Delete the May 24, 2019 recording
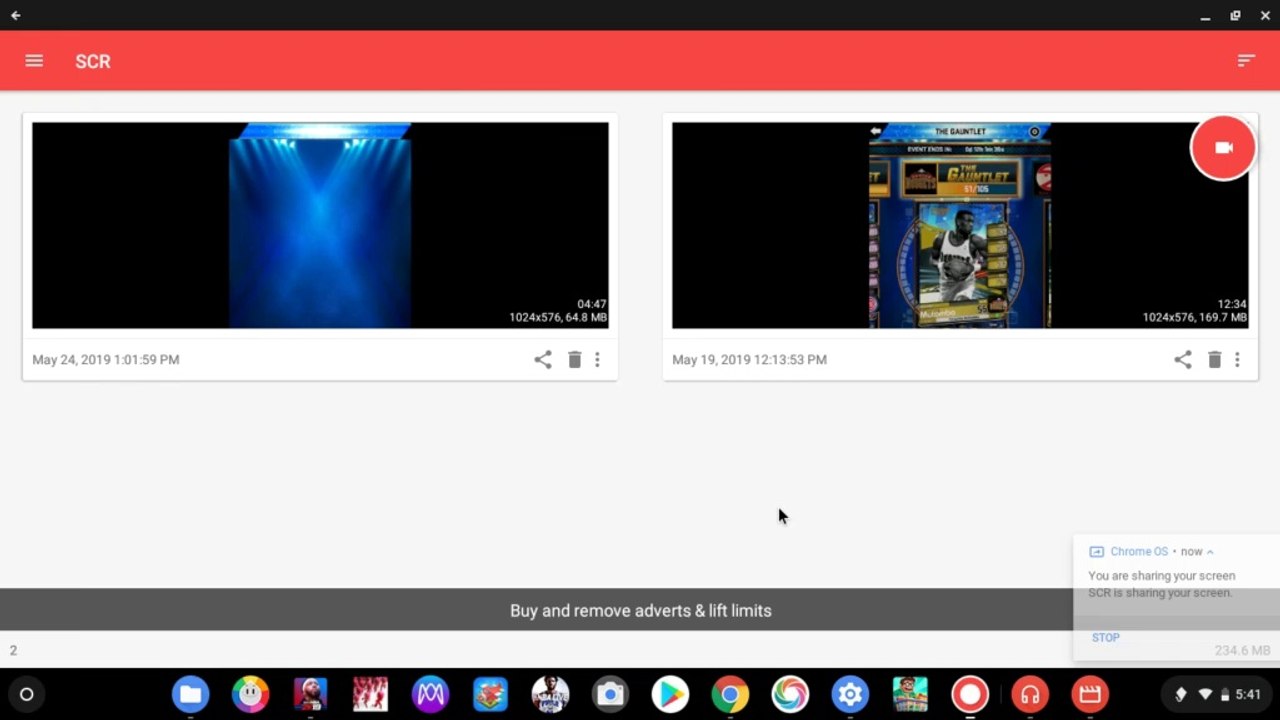The width and height of the screenshot is (1280, 720). [x=575, y=360]
